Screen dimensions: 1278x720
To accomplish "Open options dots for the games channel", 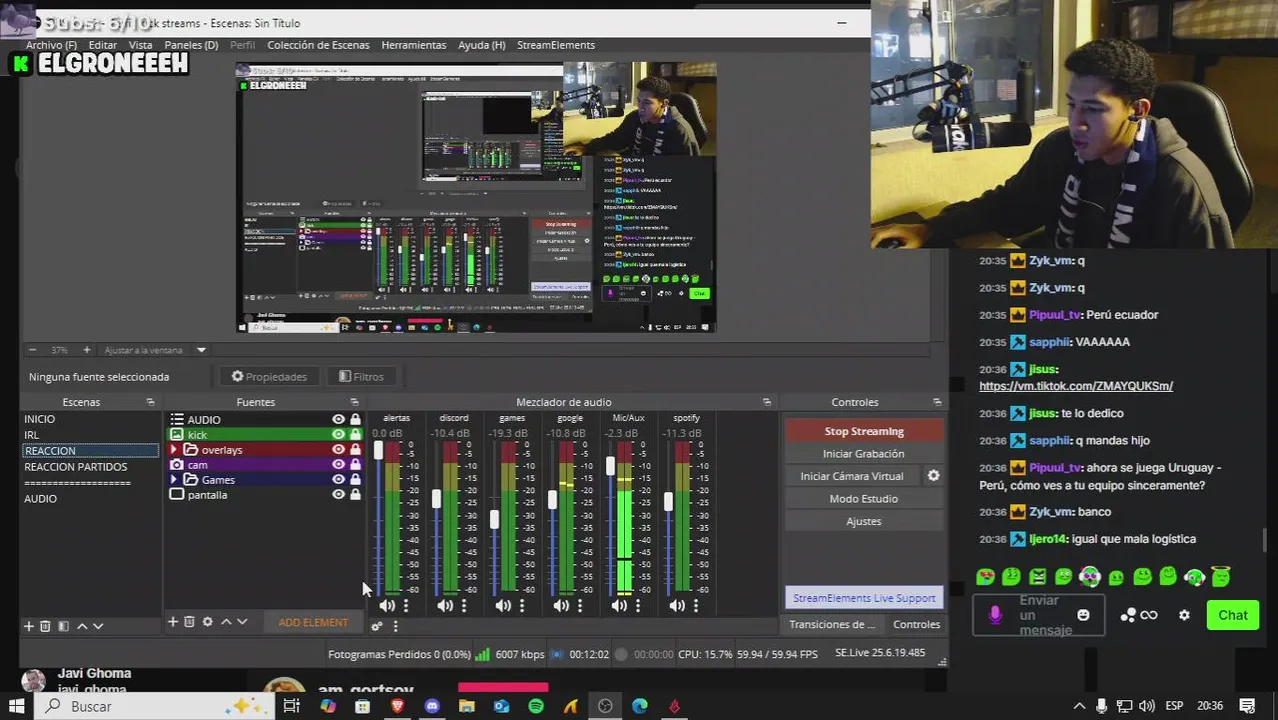I will point(522,605).
